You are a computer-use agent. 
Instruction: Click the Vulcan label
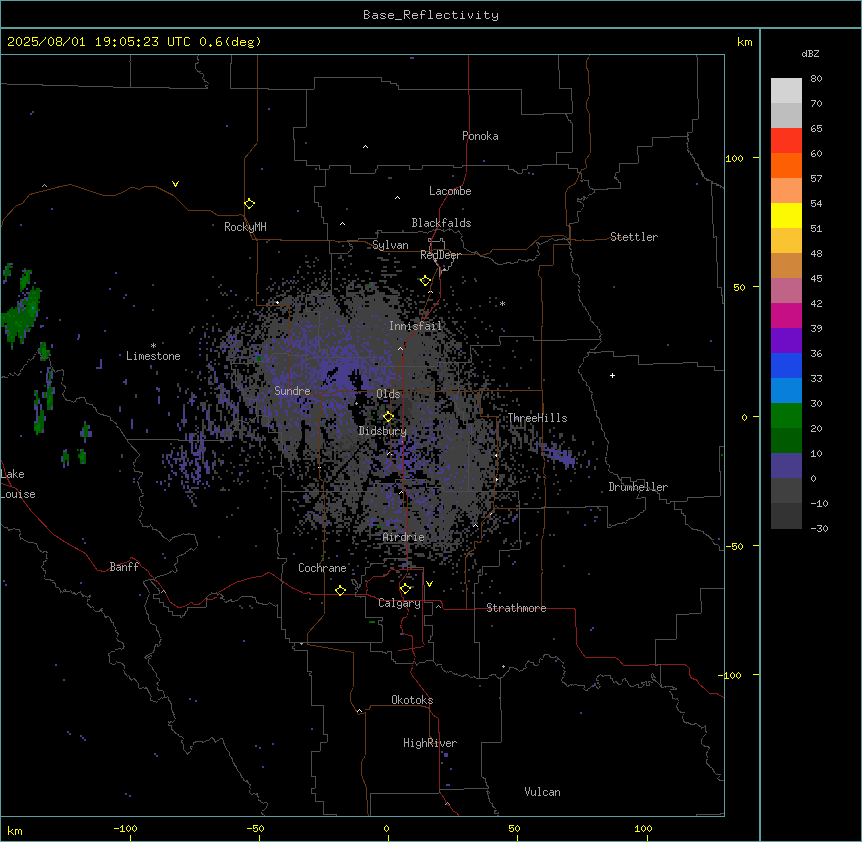tap(543, 792)
